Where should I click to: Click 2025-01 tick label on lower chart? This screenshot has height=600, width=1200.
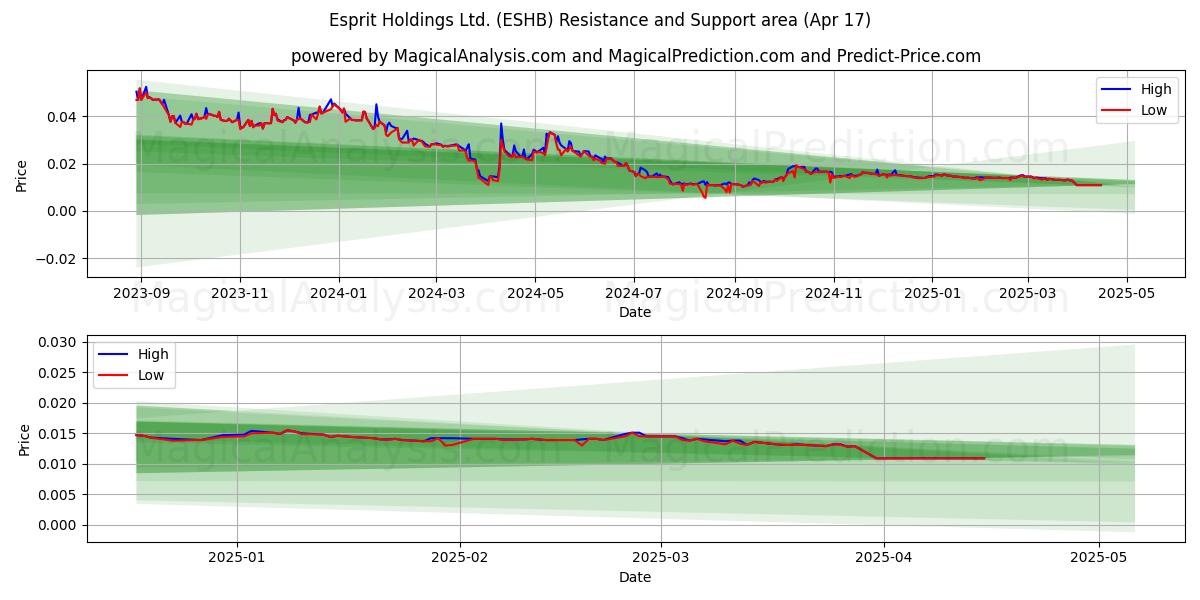[x=238, y=558]
